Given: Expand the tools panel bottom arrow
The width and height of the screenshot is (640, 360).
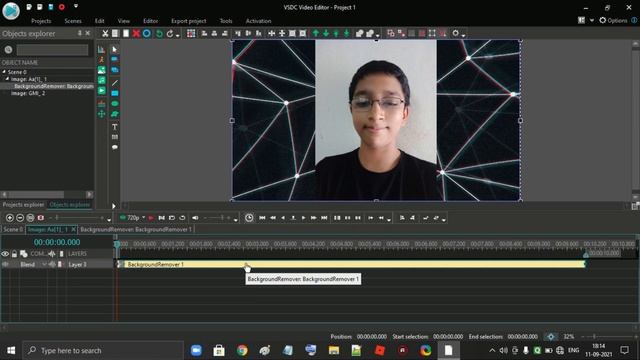Looking at the screenshot, I should pos(113,206).
